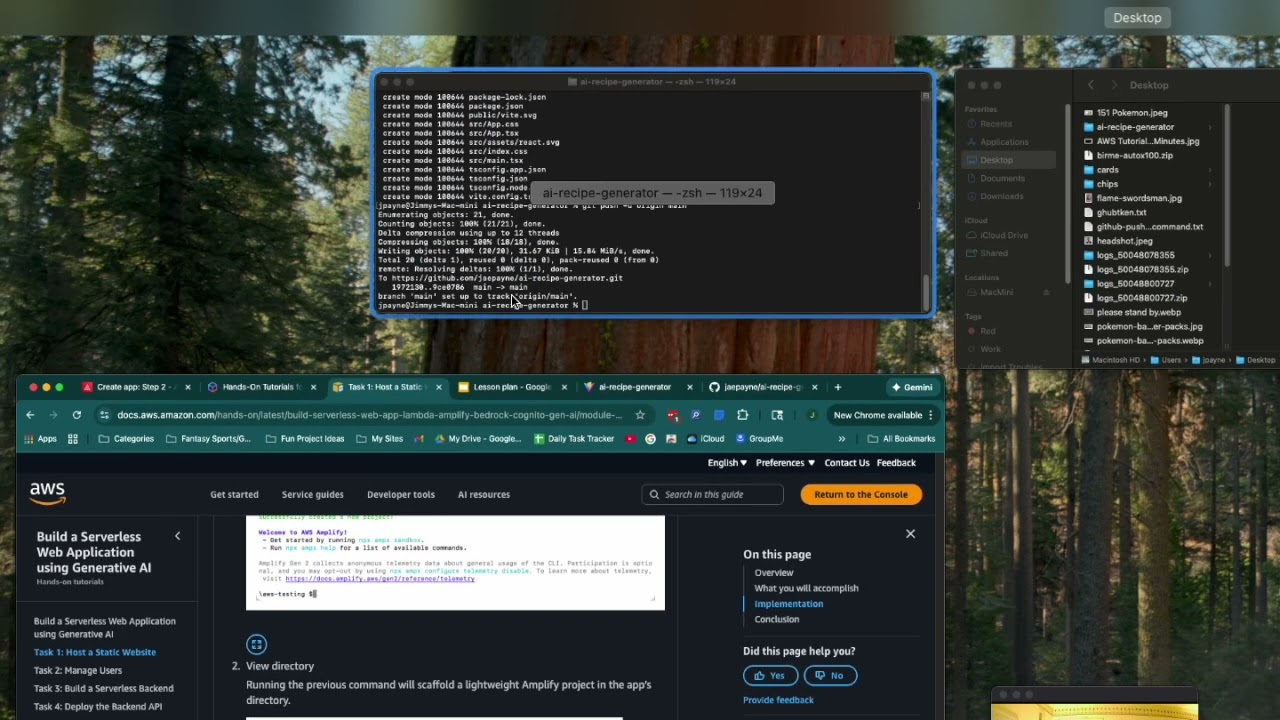
Task: Eject MacMini in Finder sidebar
Action: 1046,293
